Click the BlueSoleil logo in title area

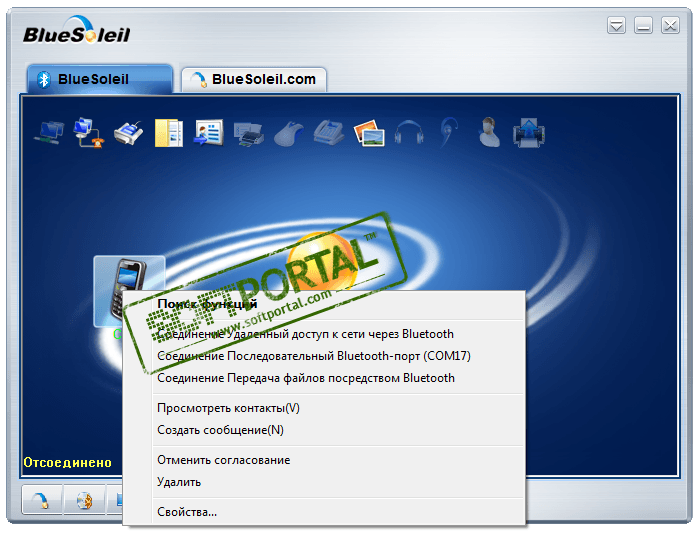(76, 30)
